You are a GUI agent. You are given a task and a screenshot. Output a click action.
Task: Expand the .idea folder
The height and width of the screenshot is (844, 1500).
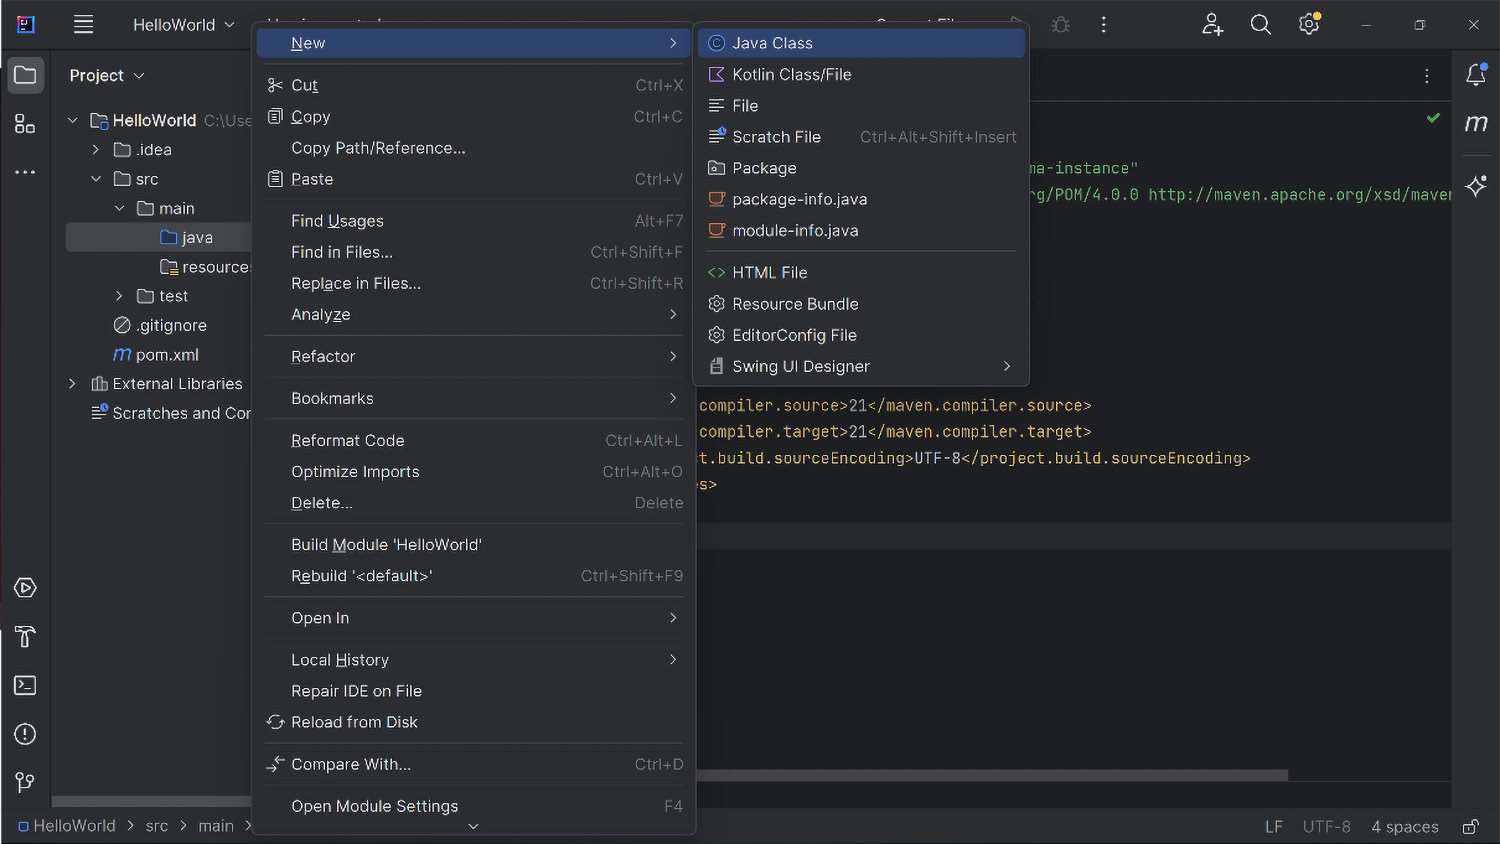[x=95, y=150]
